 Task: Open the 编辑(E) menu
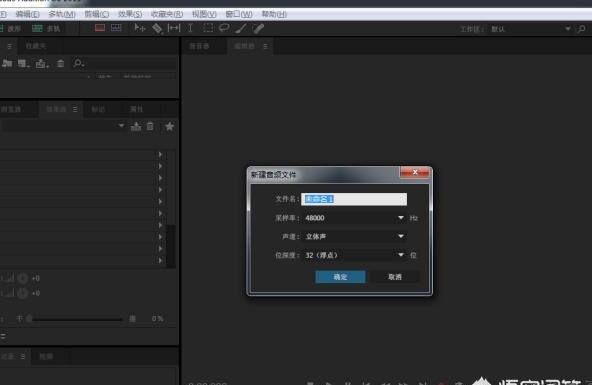27,14
